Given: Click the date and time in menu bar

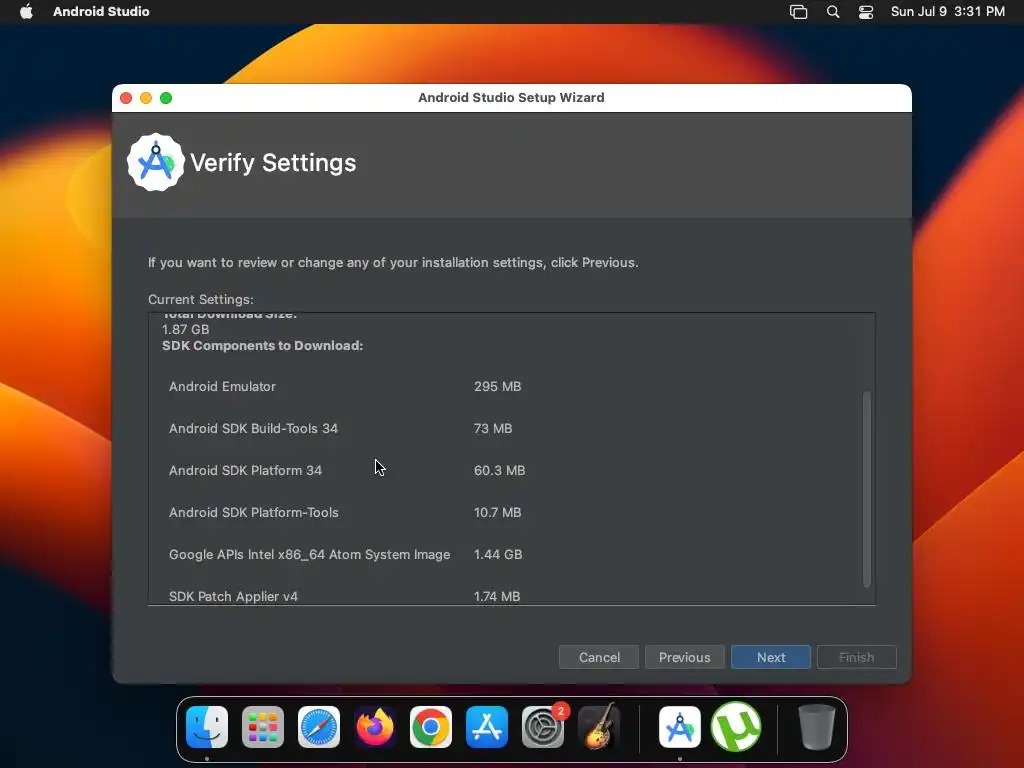Looking at the screenshot, I should [948, 11].
